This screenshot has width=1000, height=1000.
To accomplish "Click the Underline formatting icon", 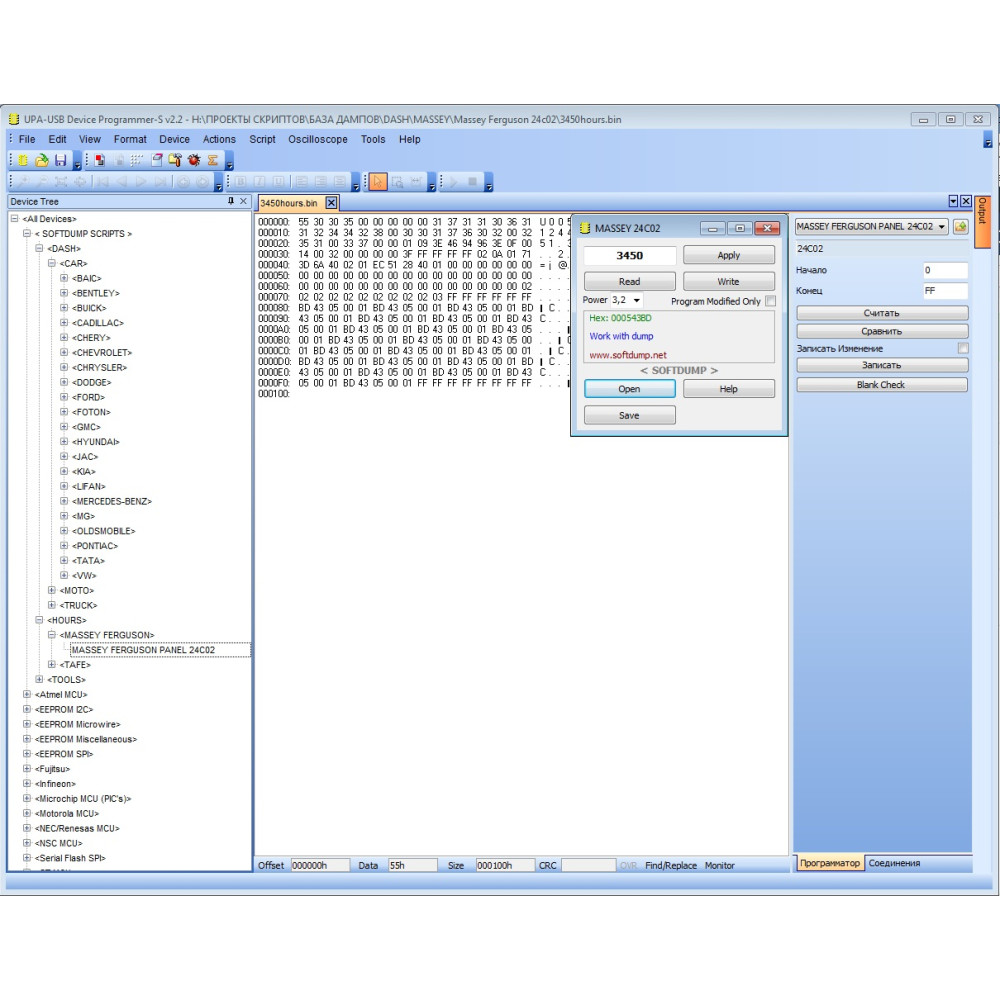I will point(278,182).
